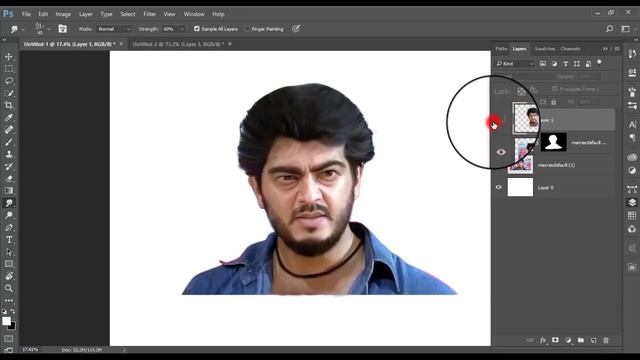
Task: Select the Dodge tool
Action: 9,215
